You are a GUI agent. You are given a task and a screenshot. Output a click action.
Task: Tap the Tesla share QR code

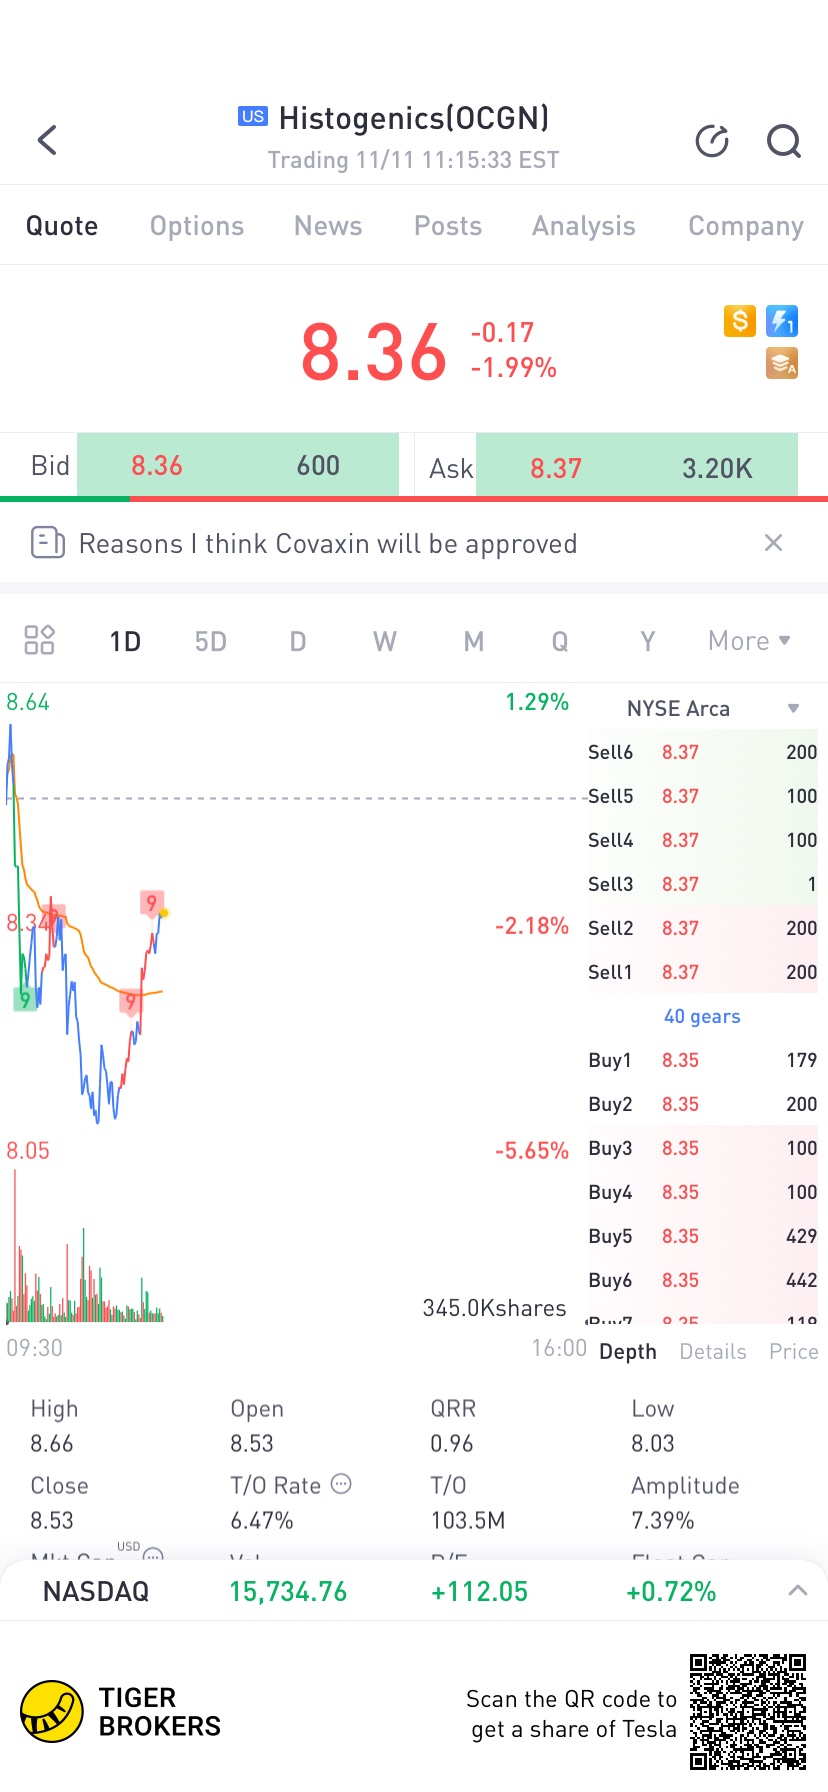click(x=748, y=1712)
